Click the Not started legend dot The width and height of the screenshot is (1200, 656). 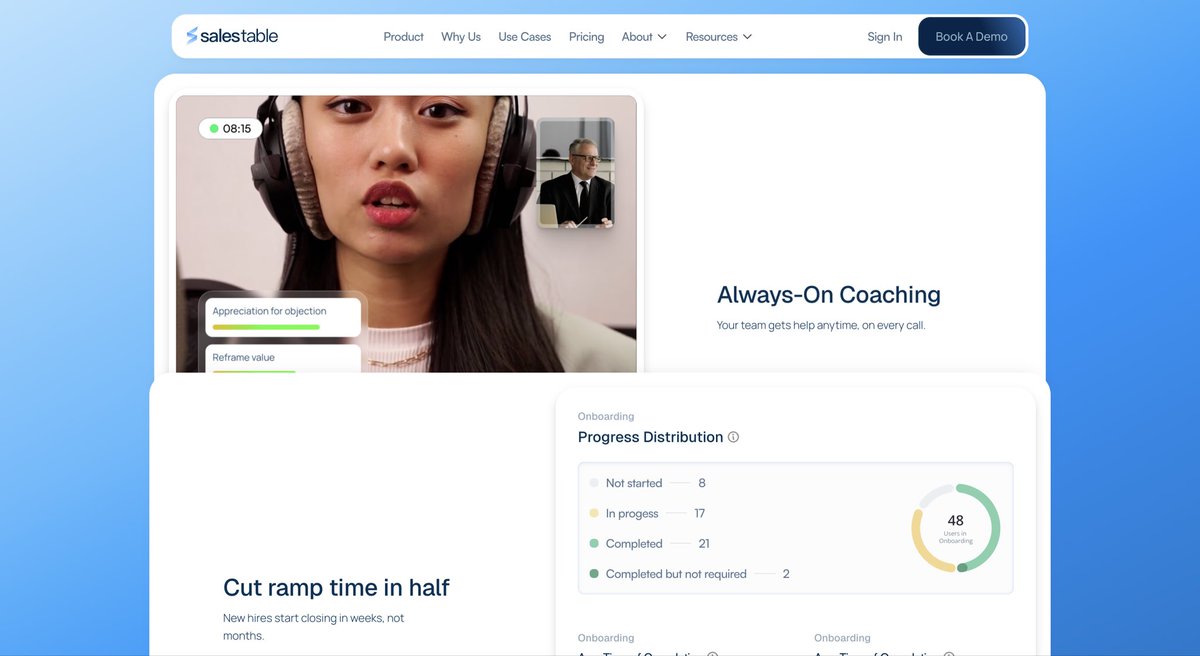pos(594,483)
